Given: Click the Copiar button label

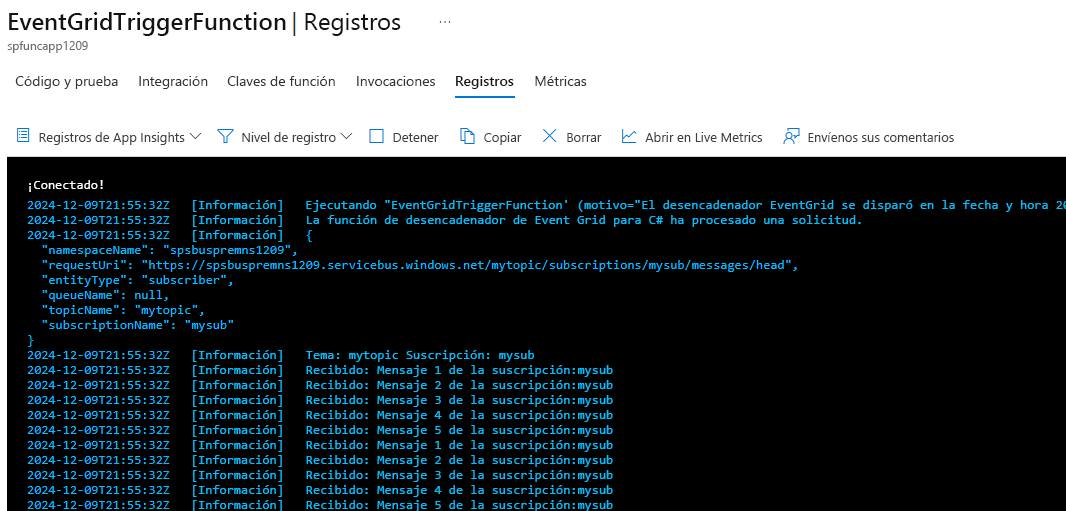Looking at the screenshot, I should tap(502, 137).
